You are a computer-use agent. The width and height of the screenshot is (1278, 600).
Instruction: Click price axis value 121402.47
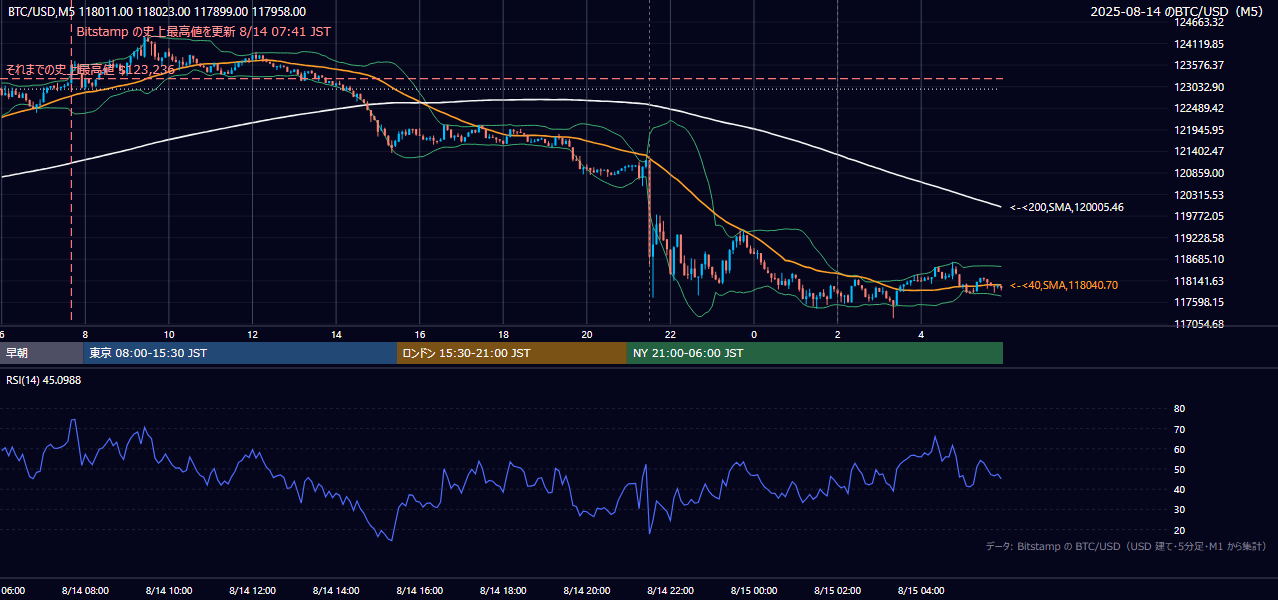1200,151
